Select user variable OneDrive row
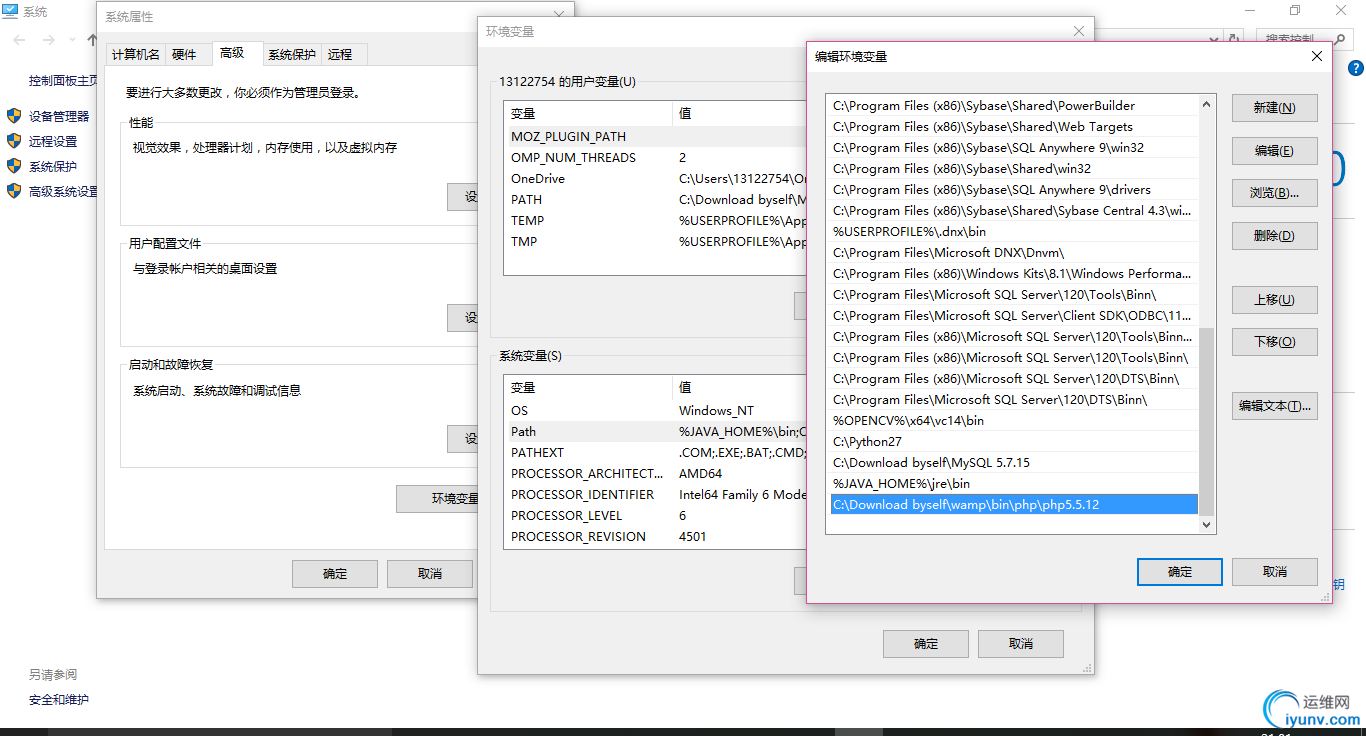 [656, 179]
